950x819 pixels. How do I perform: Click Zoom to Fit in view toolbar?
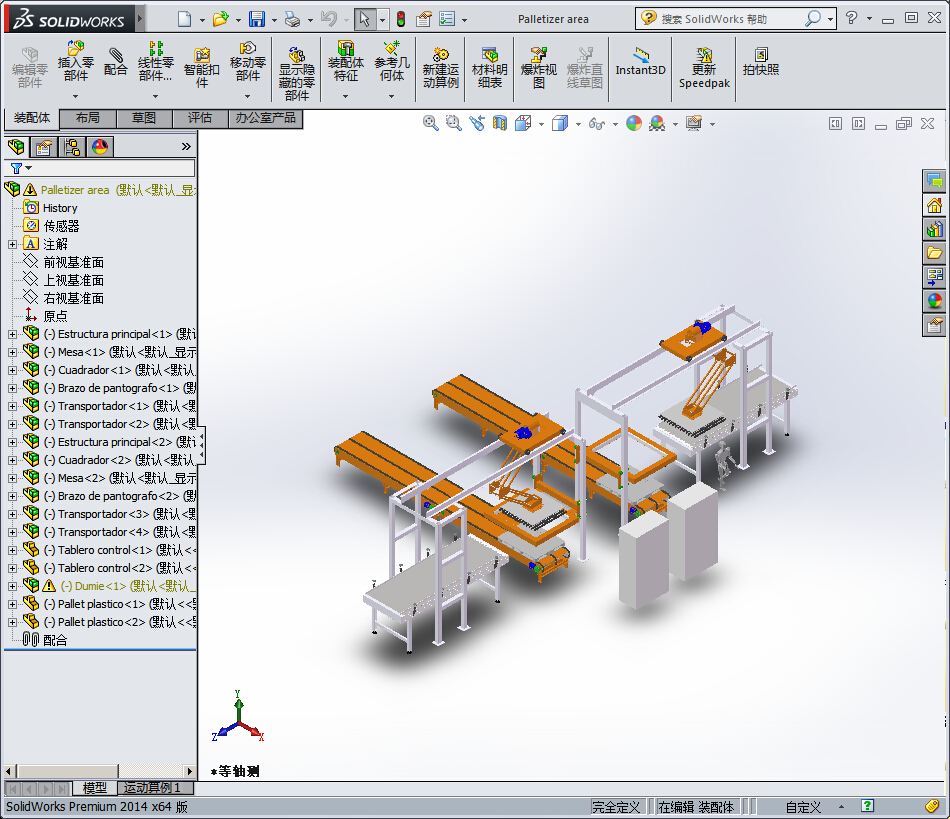tap(430, 124)
